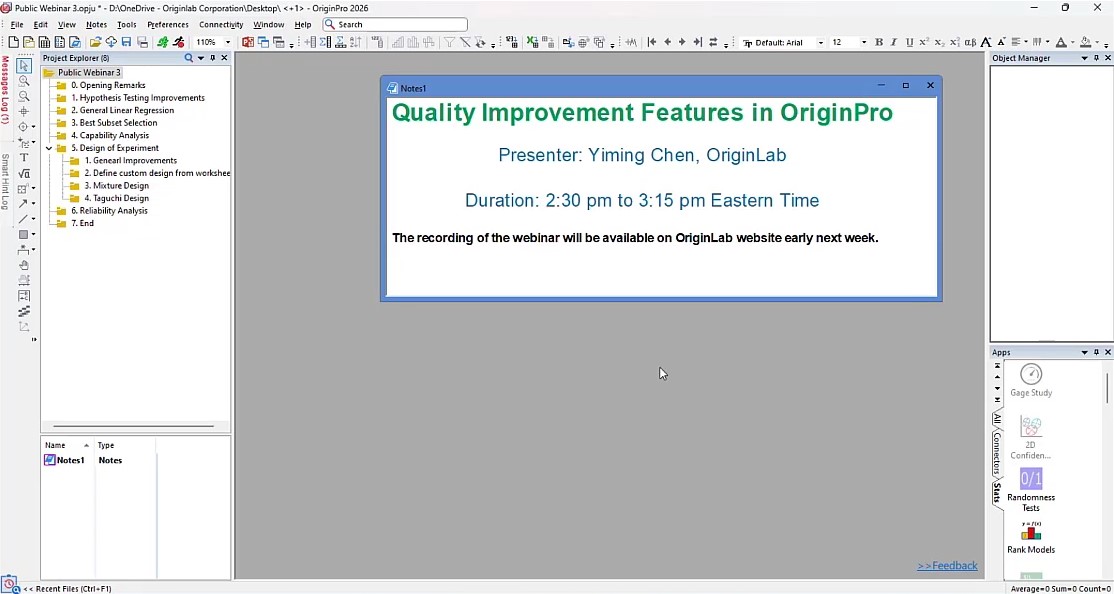This screenshot has height=594, width=1114.
Task: Toggle Bold formatting
Action: 879,42
